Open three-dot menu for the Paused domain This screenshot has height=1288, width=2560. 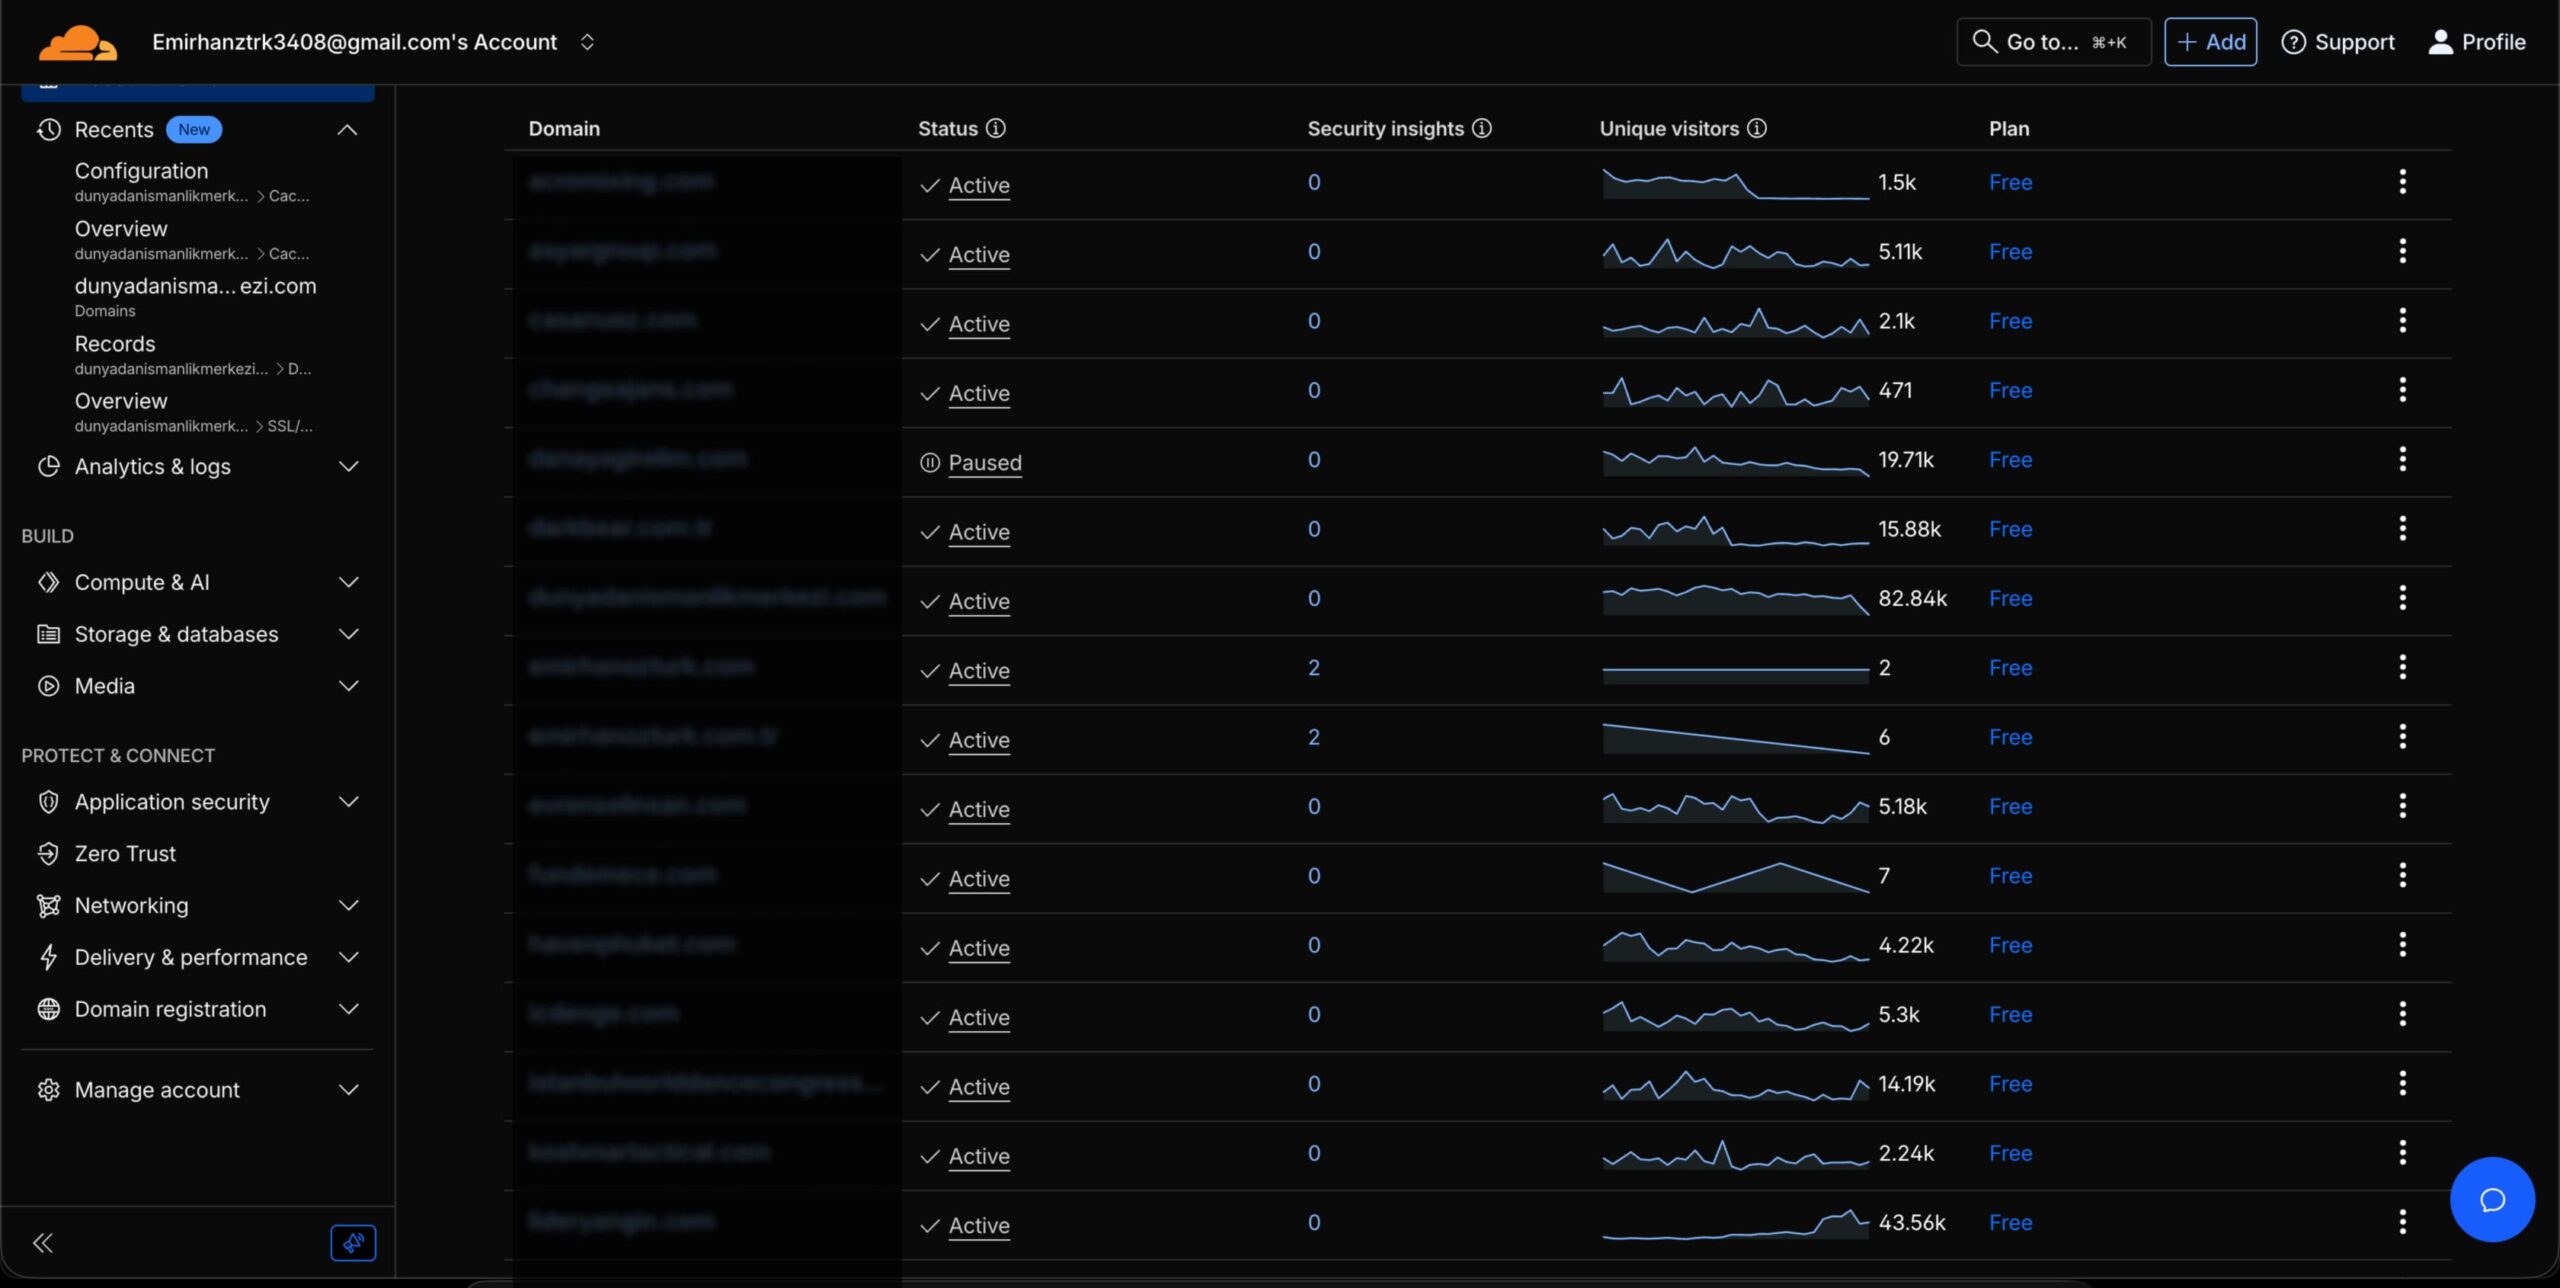2402,459
